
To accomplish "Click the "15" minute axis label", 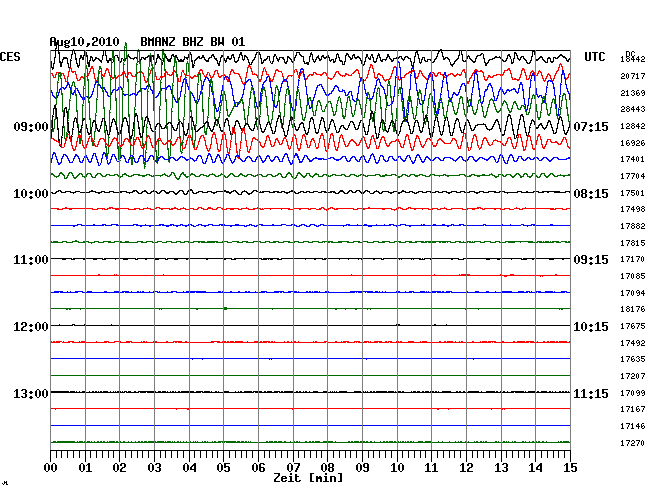I will click(x=570, y=468).
